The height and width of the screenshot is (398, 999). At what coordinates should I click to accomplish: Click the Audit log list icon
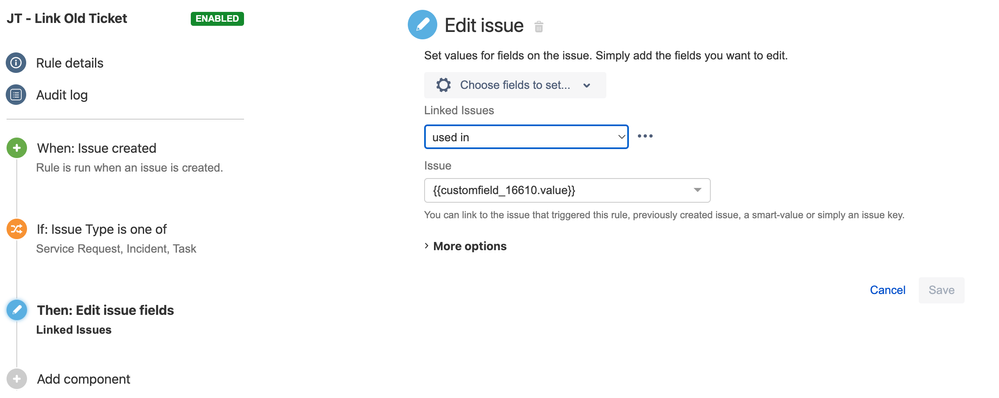16,95
